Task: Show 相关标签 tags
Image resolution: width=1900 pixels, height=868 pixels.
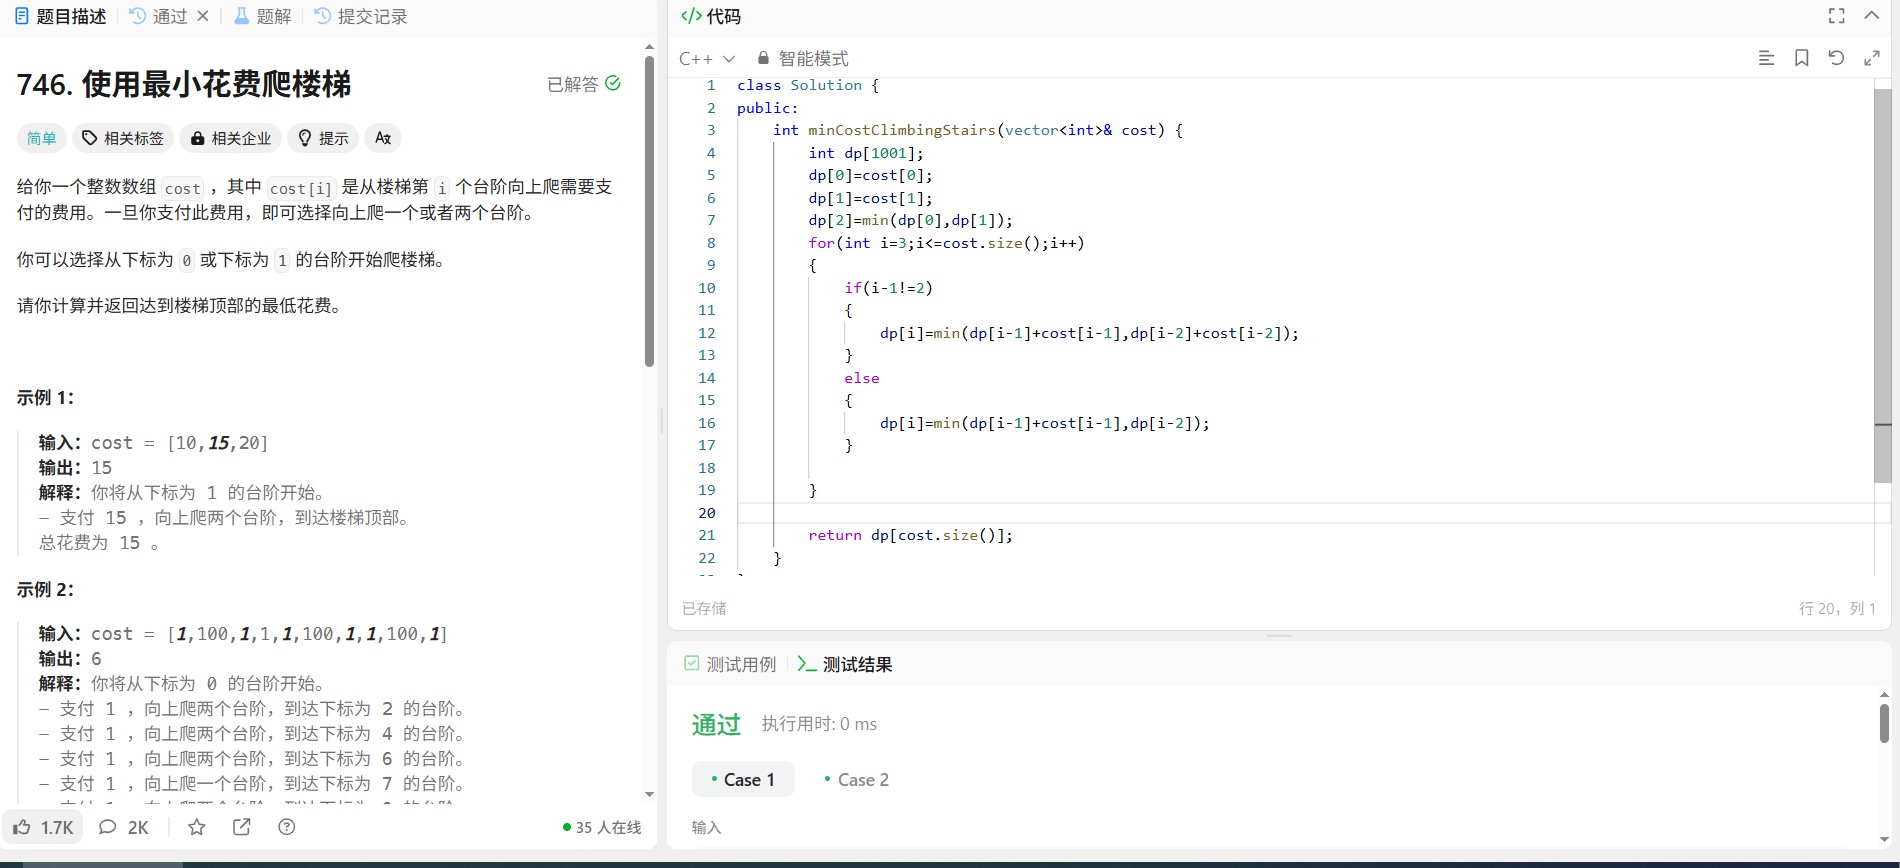Action: [x=122, y=138]
